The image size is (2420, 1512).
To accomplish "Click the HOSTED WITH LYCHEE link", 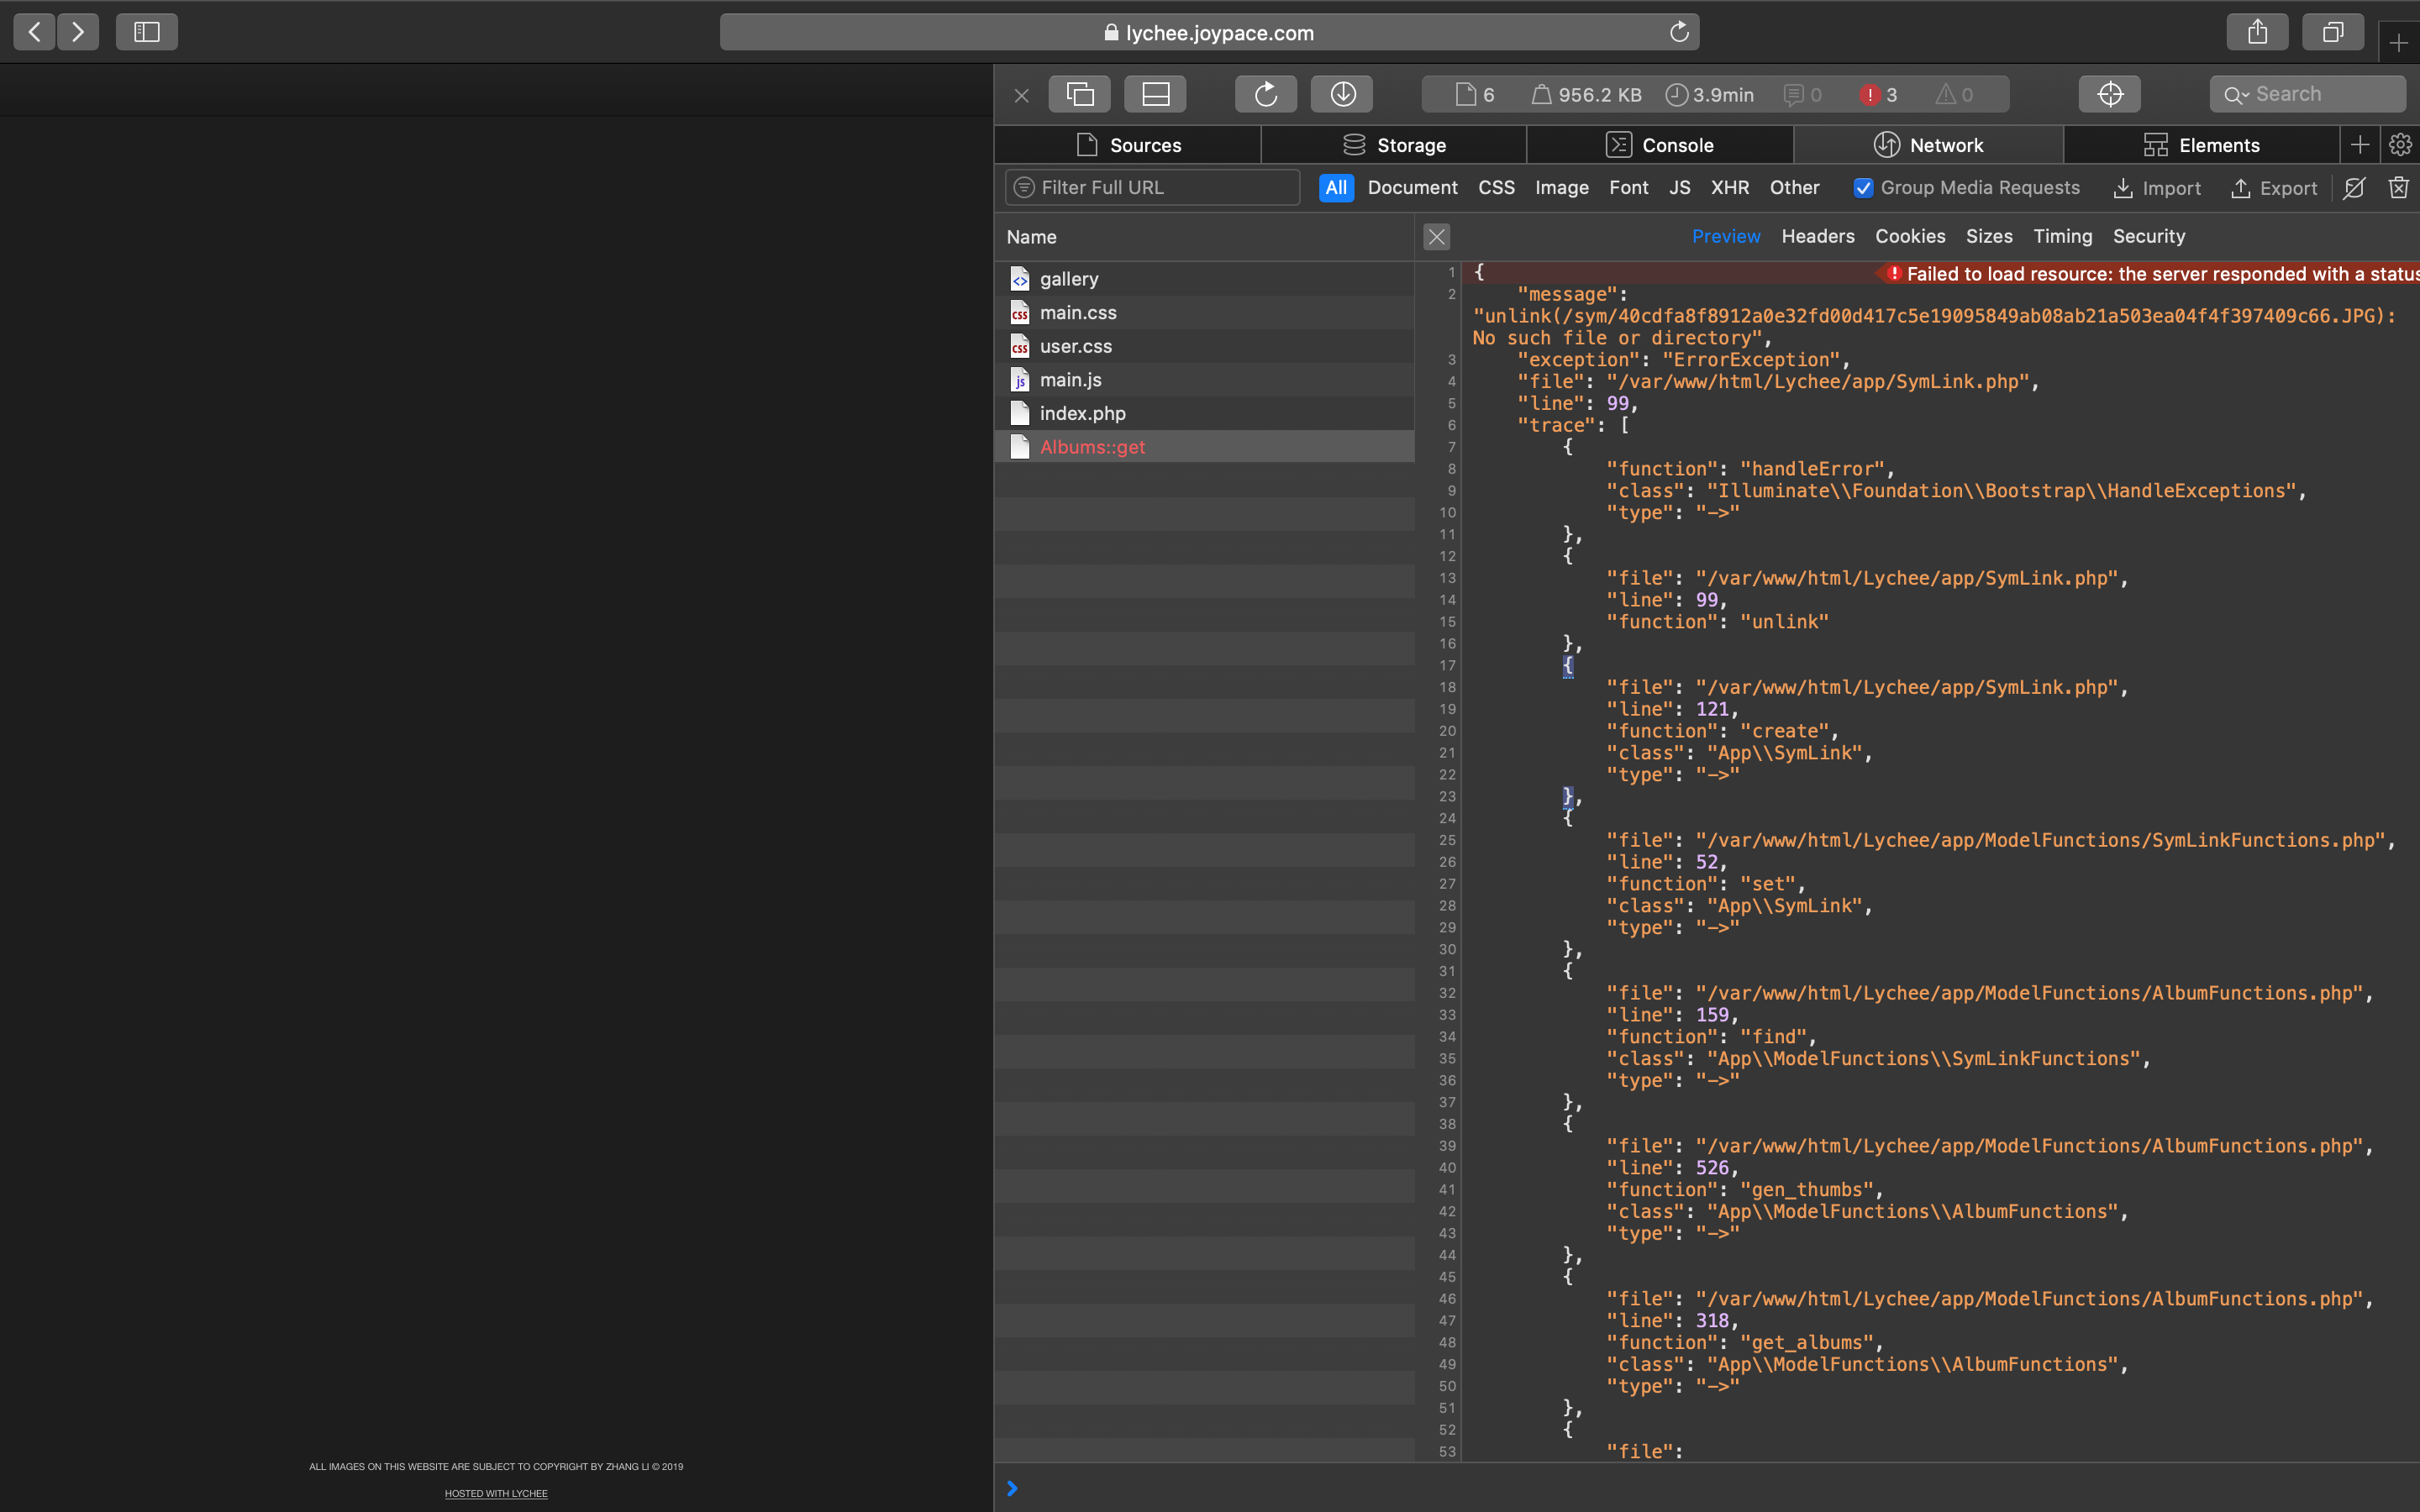I will (x=496, y=1492).
